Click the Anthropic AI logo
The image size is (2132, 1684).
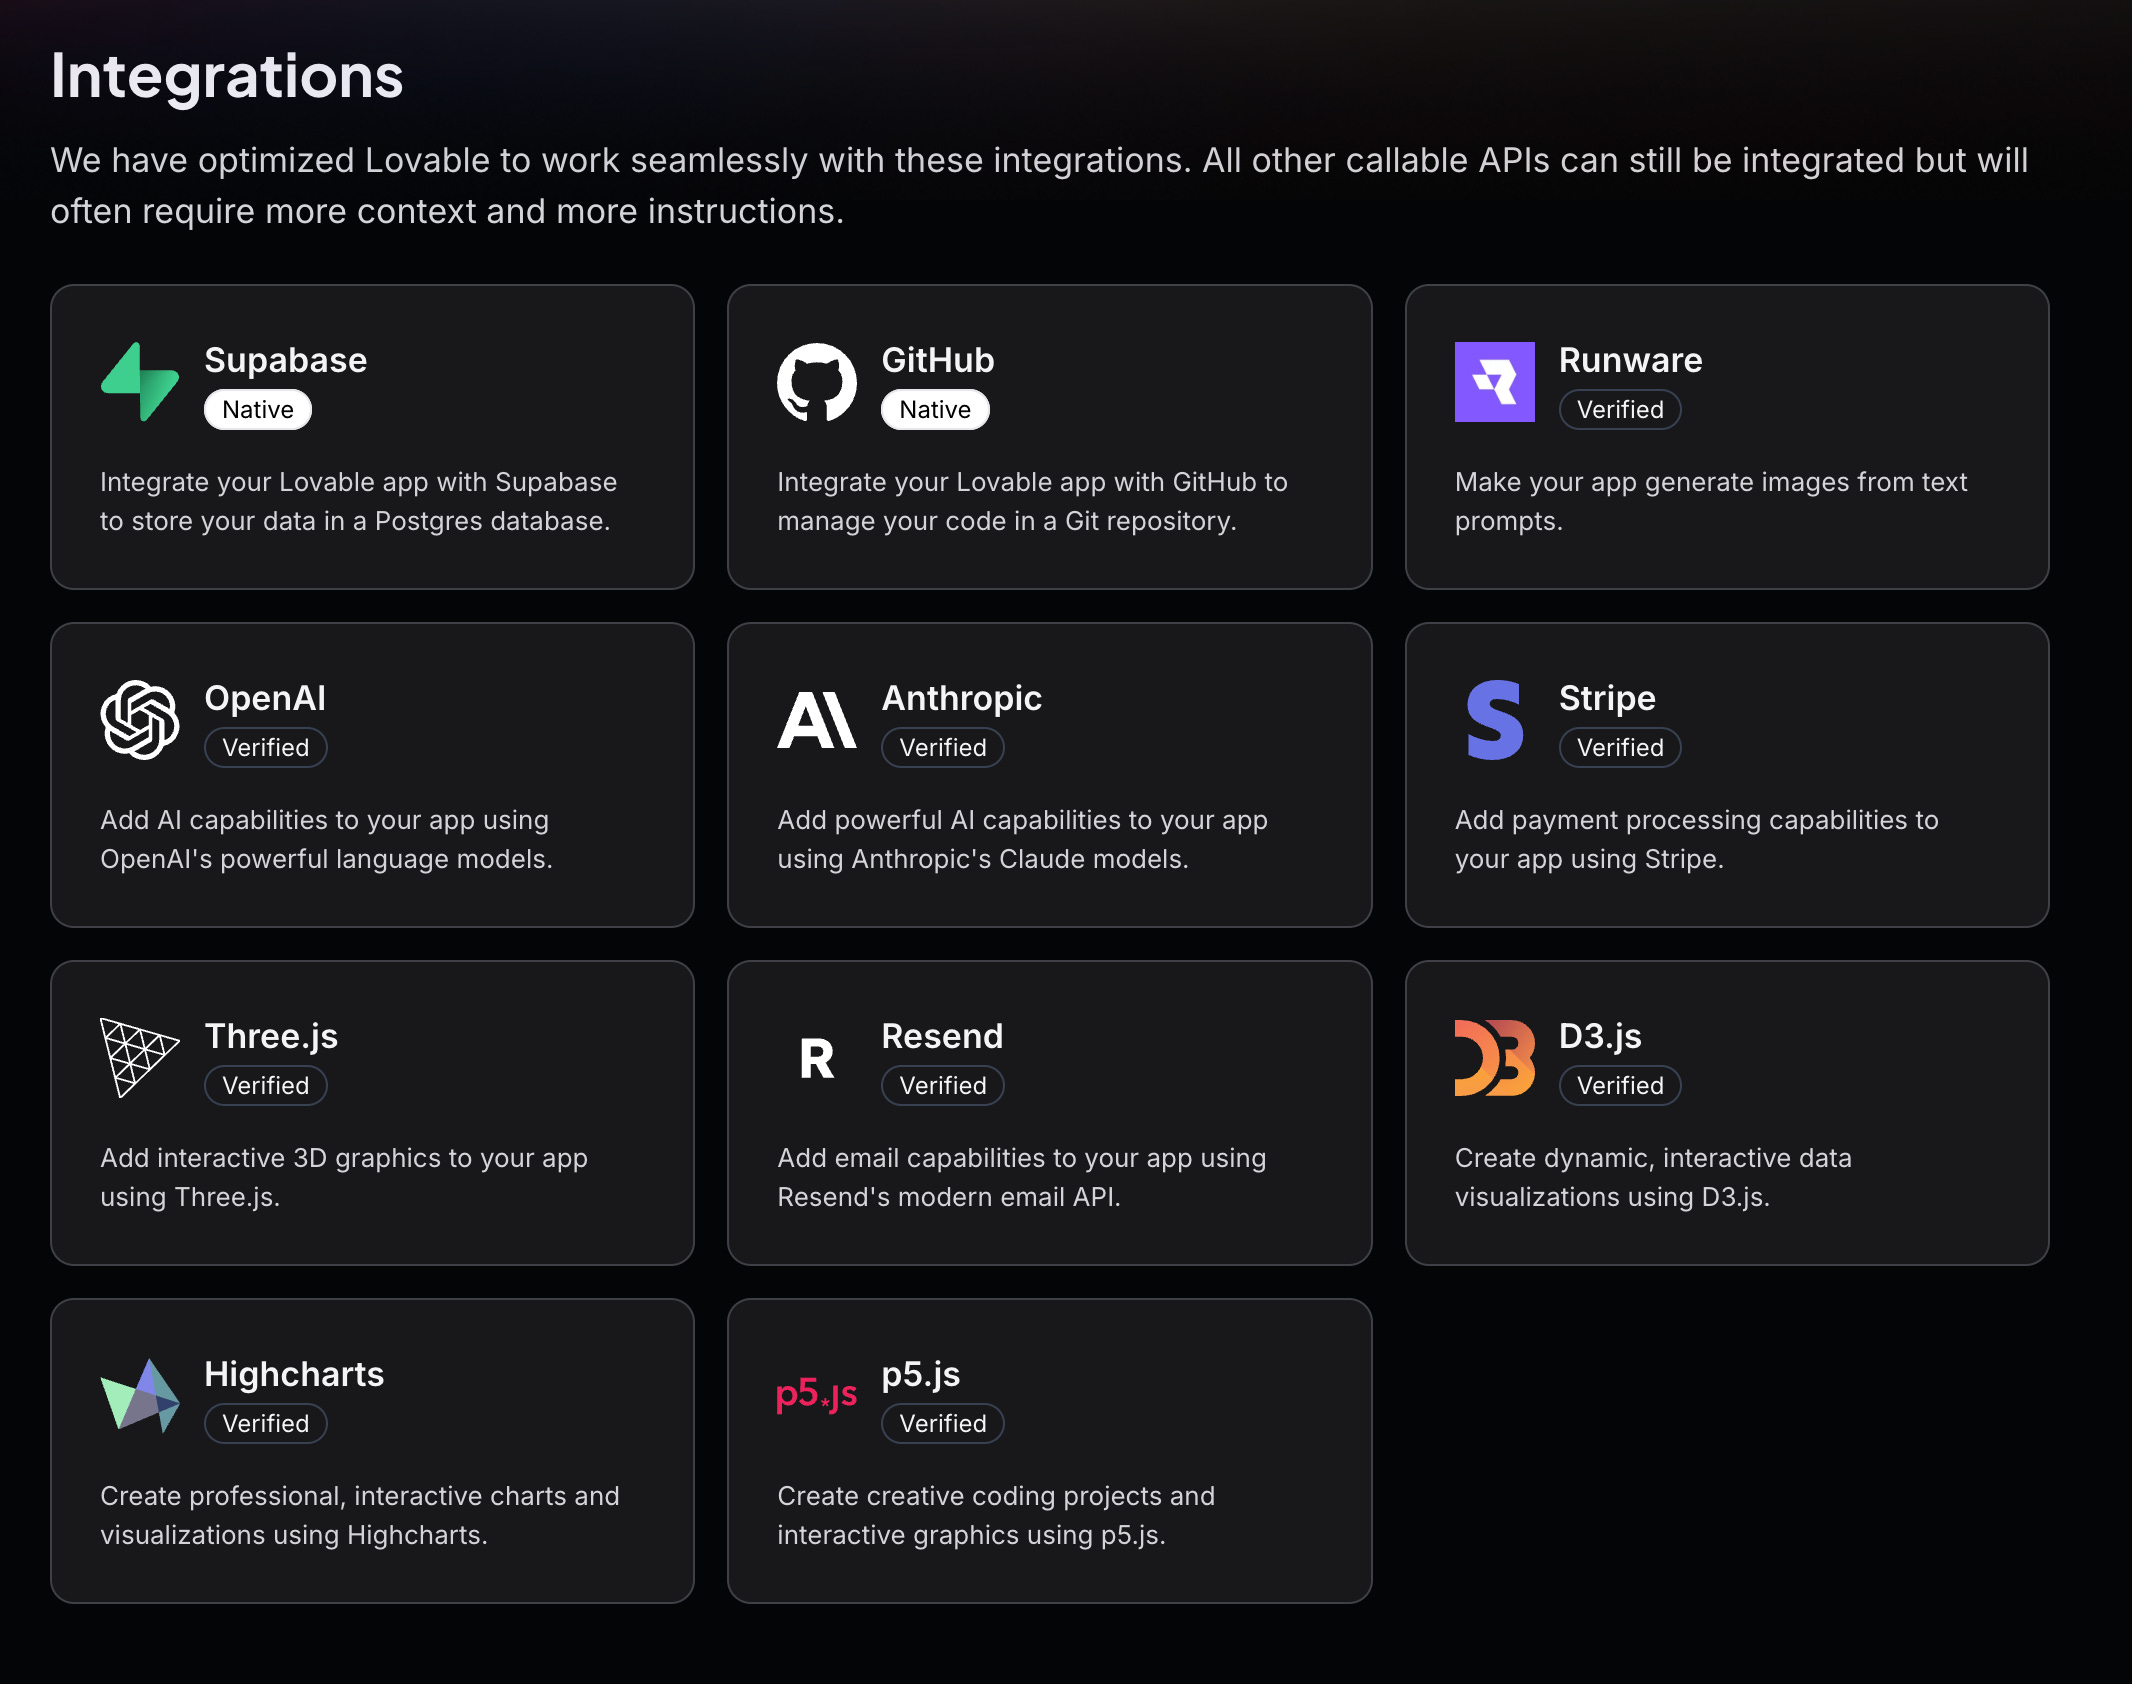[817, 720]
